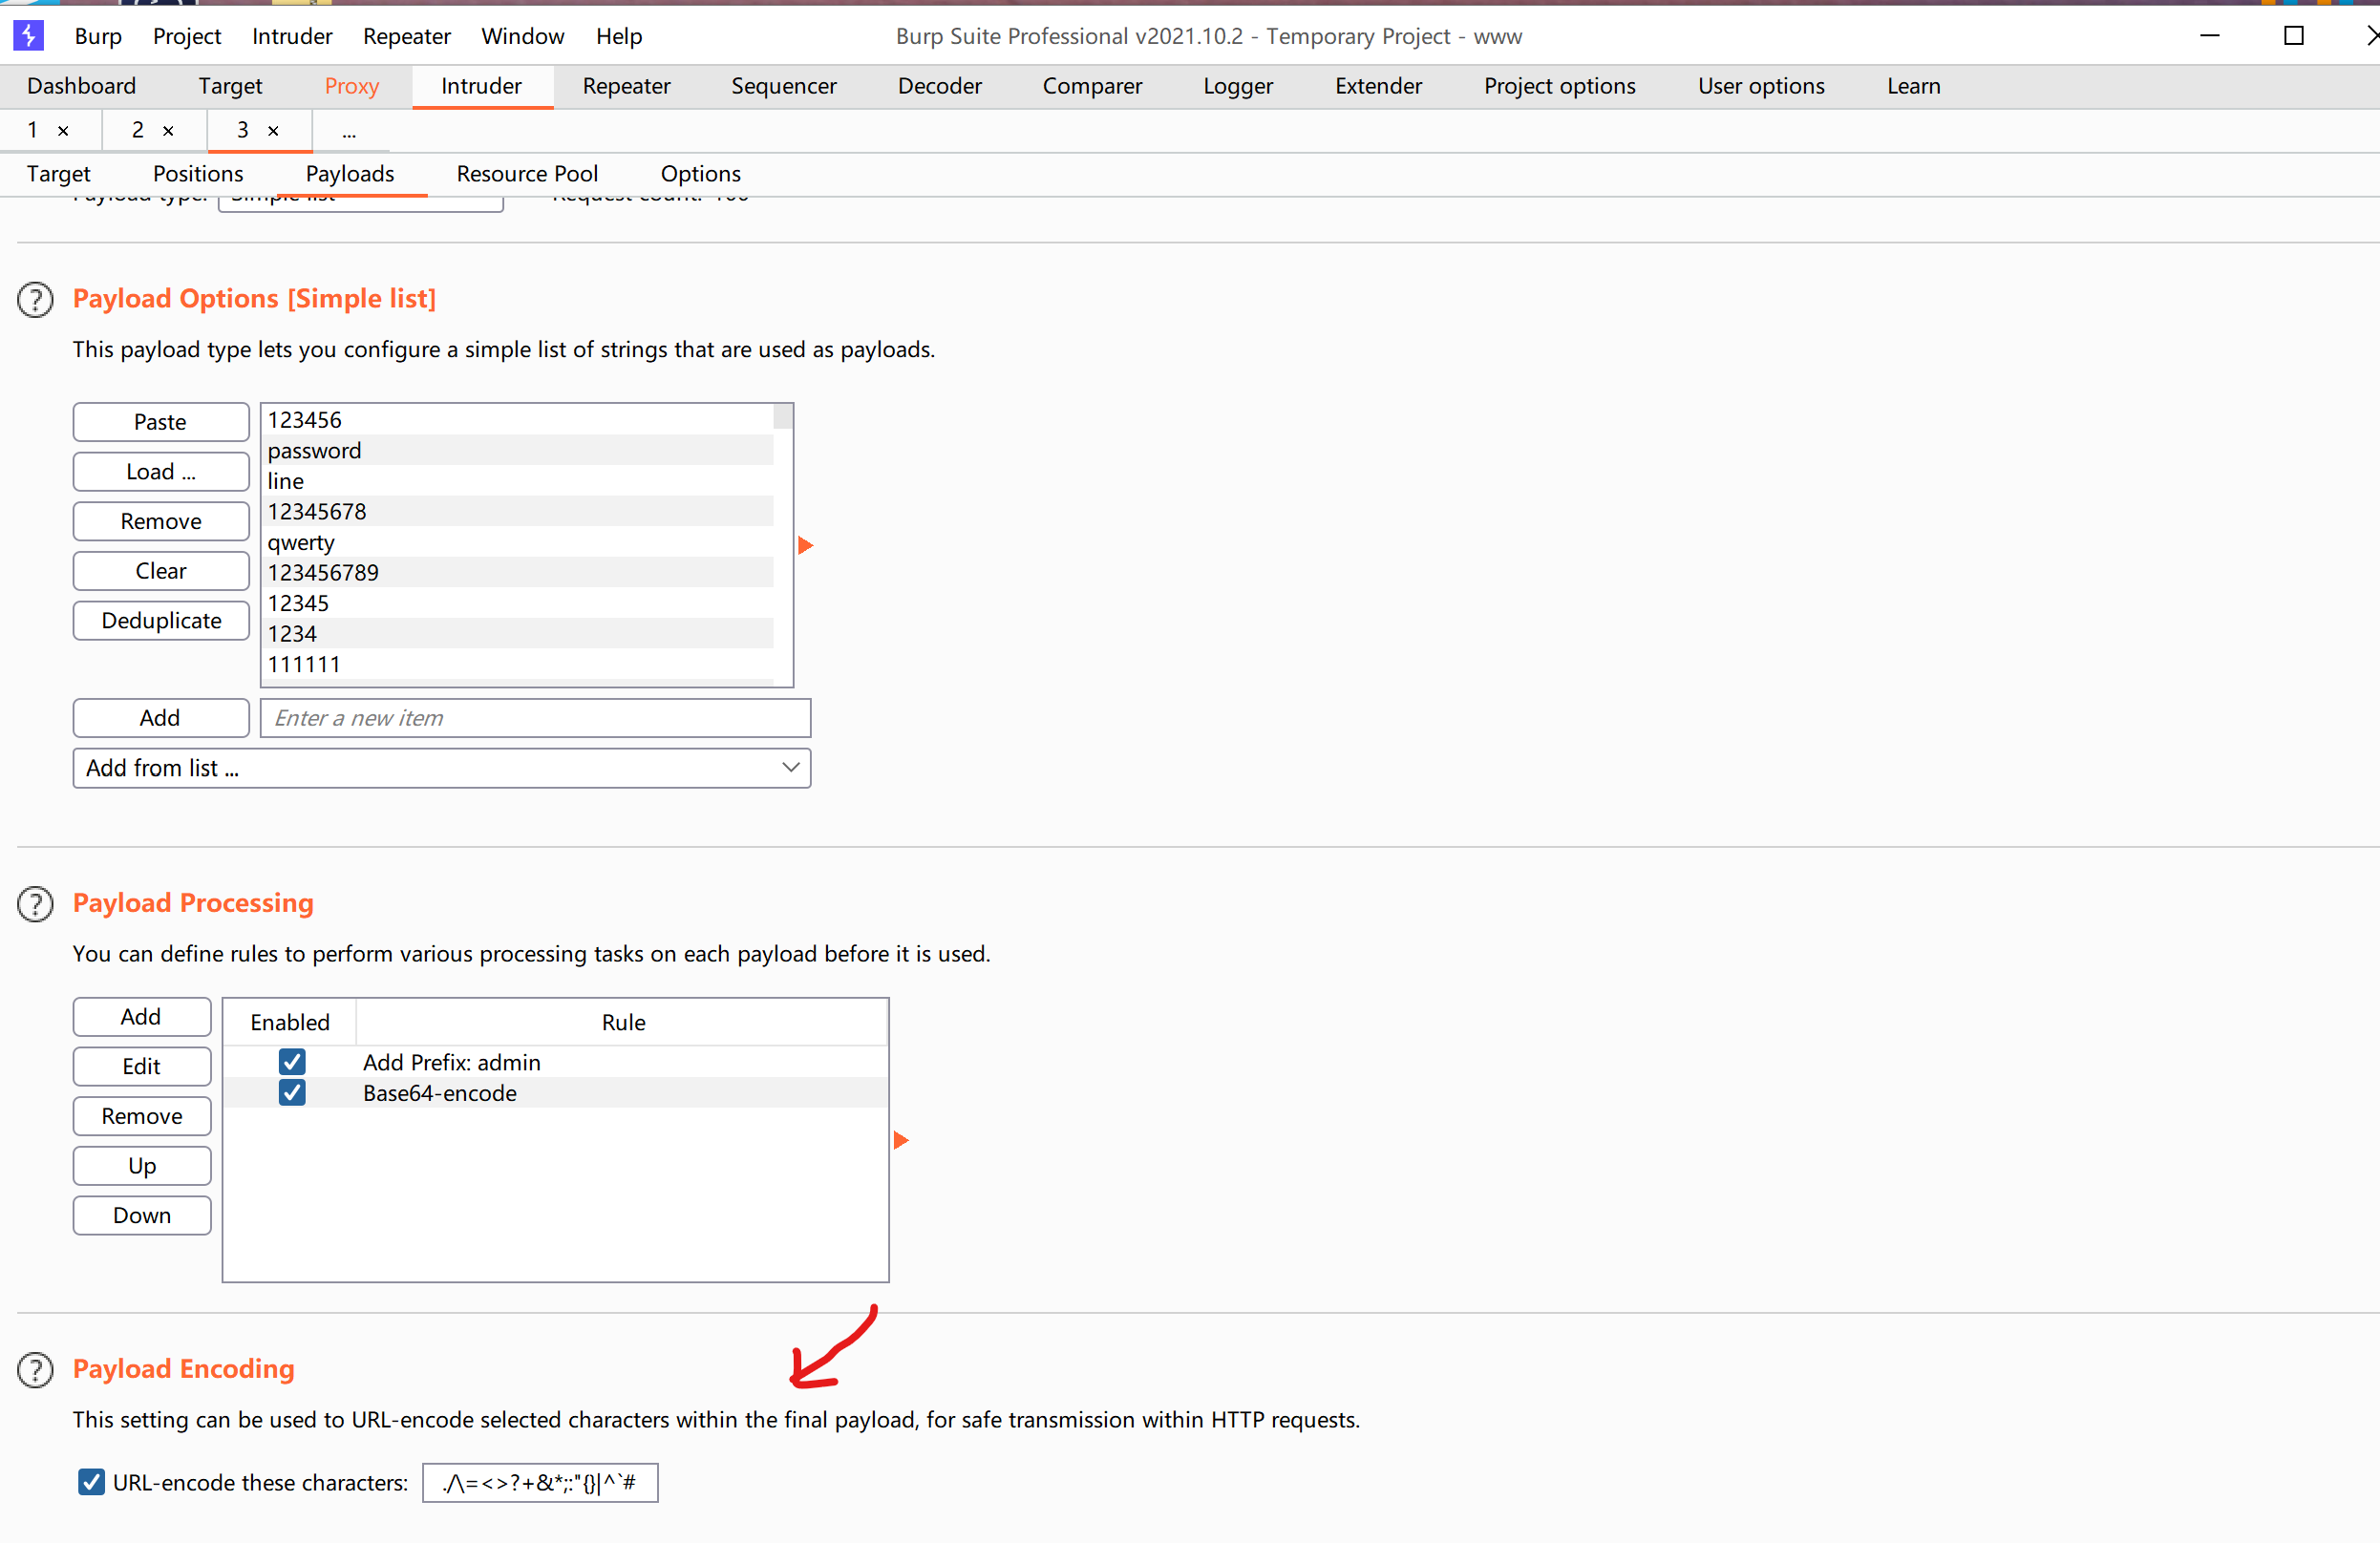Switch to the Logger tab
Image resolution: width=2380 pixels, height=1543 pixels.
coord(1238,86)
